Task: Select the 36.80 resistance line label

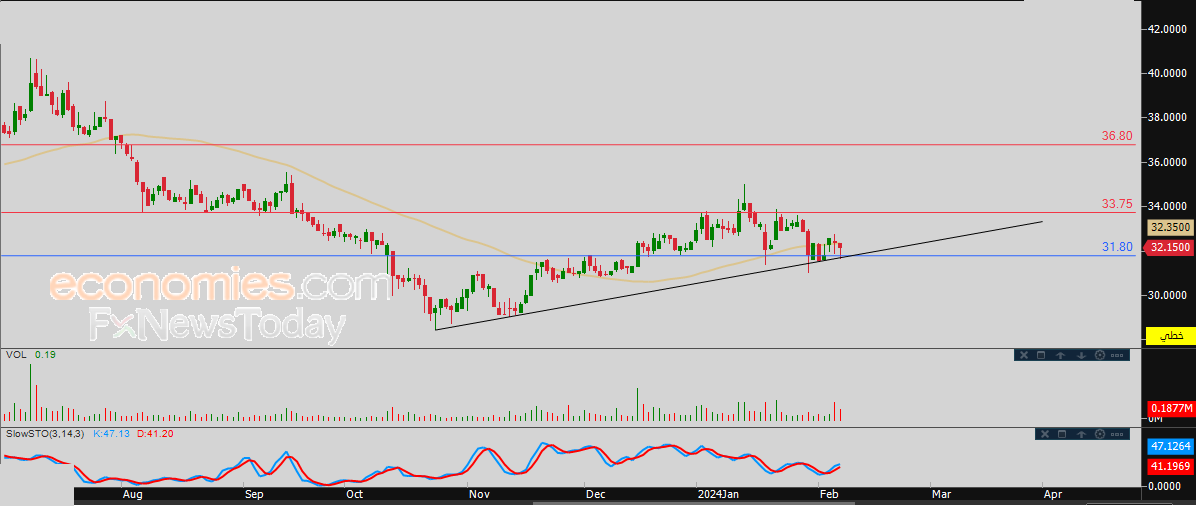Action: coord(1117,135)
